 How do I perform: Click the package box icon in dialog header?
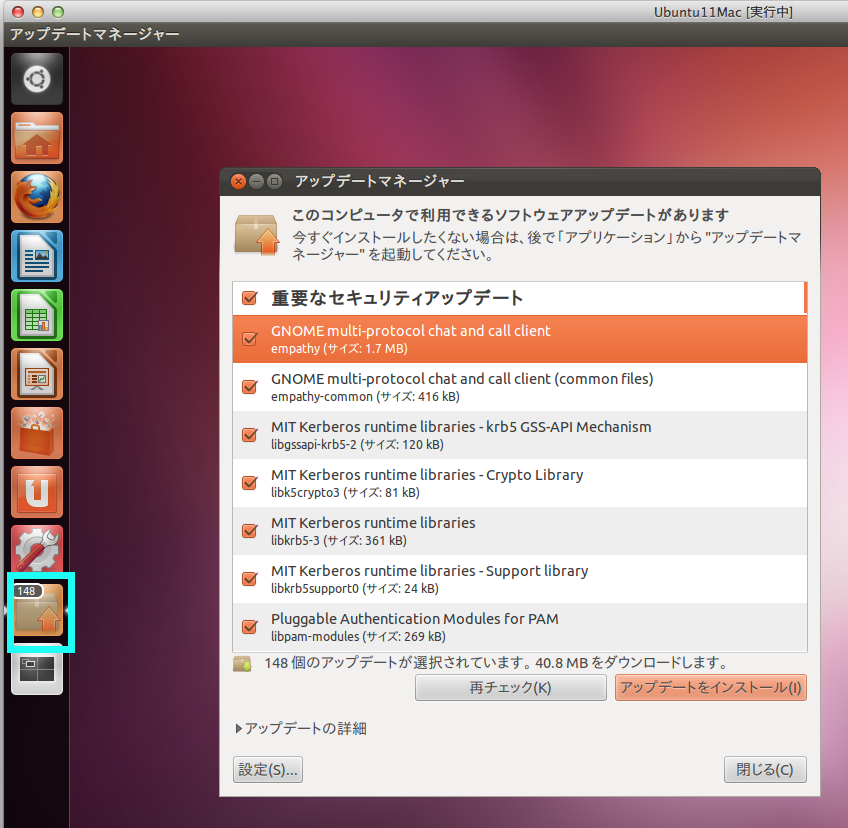coord(256,235)
